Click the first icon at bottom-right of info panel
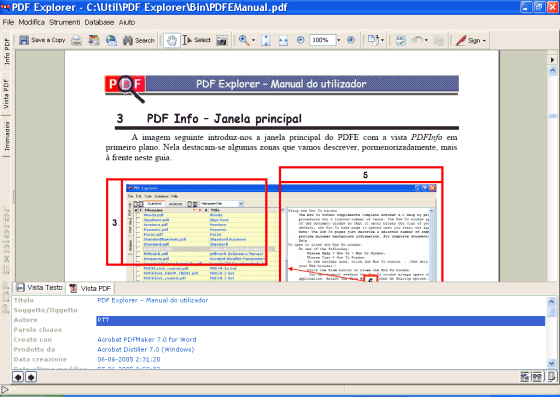Viewport: 560px width, 397px height. 525,377
